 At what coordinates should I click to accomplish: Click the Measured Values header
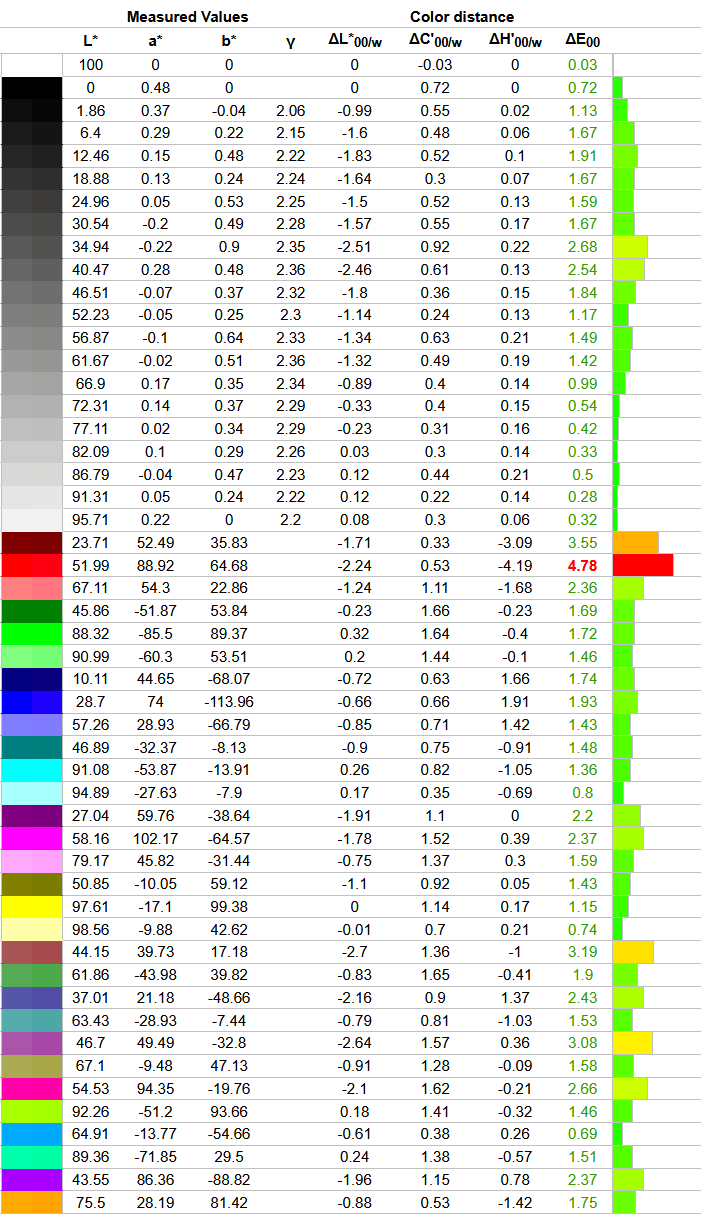point(187,17)
